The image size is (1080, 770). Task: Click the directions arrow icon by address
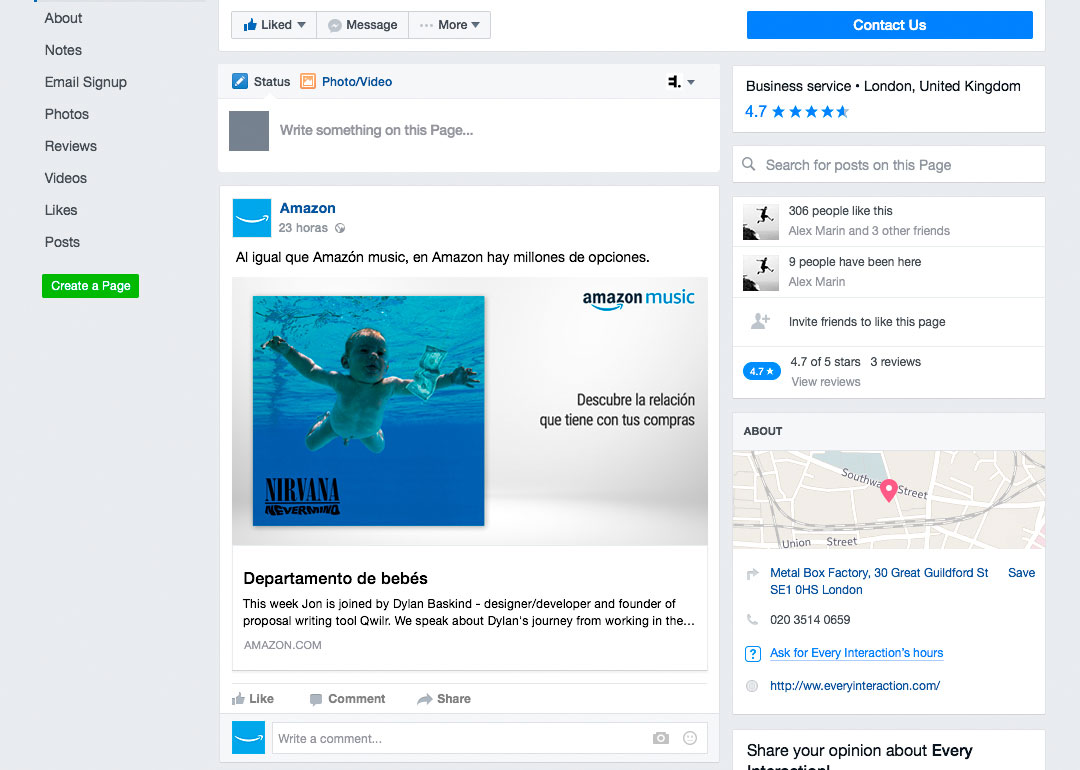tap(753, 573)
